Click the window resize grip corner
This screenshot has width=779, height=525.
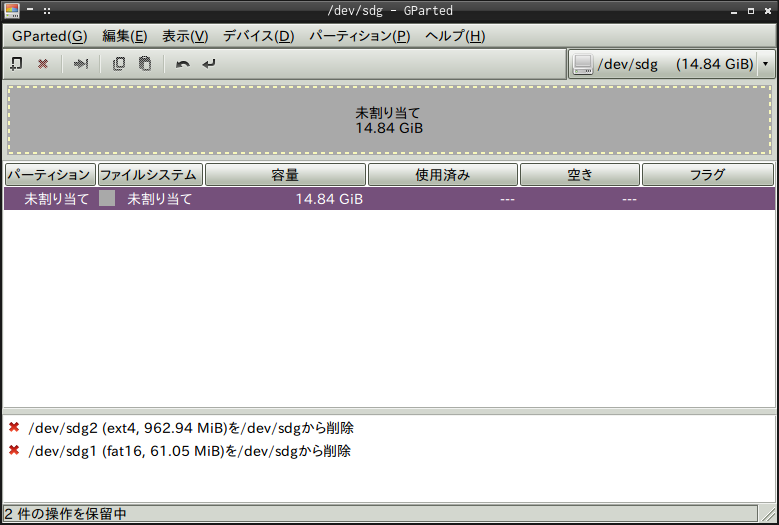click(x=768, y=514)
